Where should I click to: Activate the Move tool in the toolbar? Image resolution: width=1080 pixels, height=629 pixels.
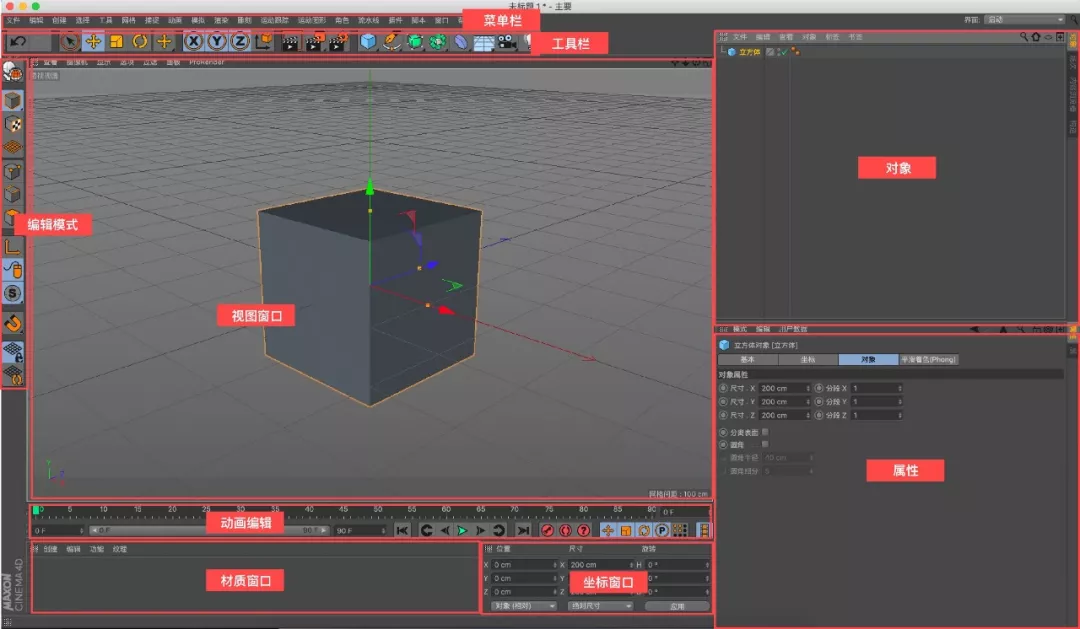[93, 42]
